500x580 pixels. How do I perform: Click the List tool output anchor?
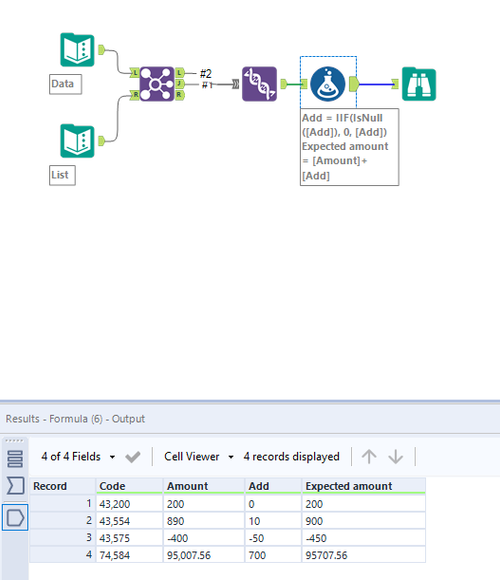point(101,141)
